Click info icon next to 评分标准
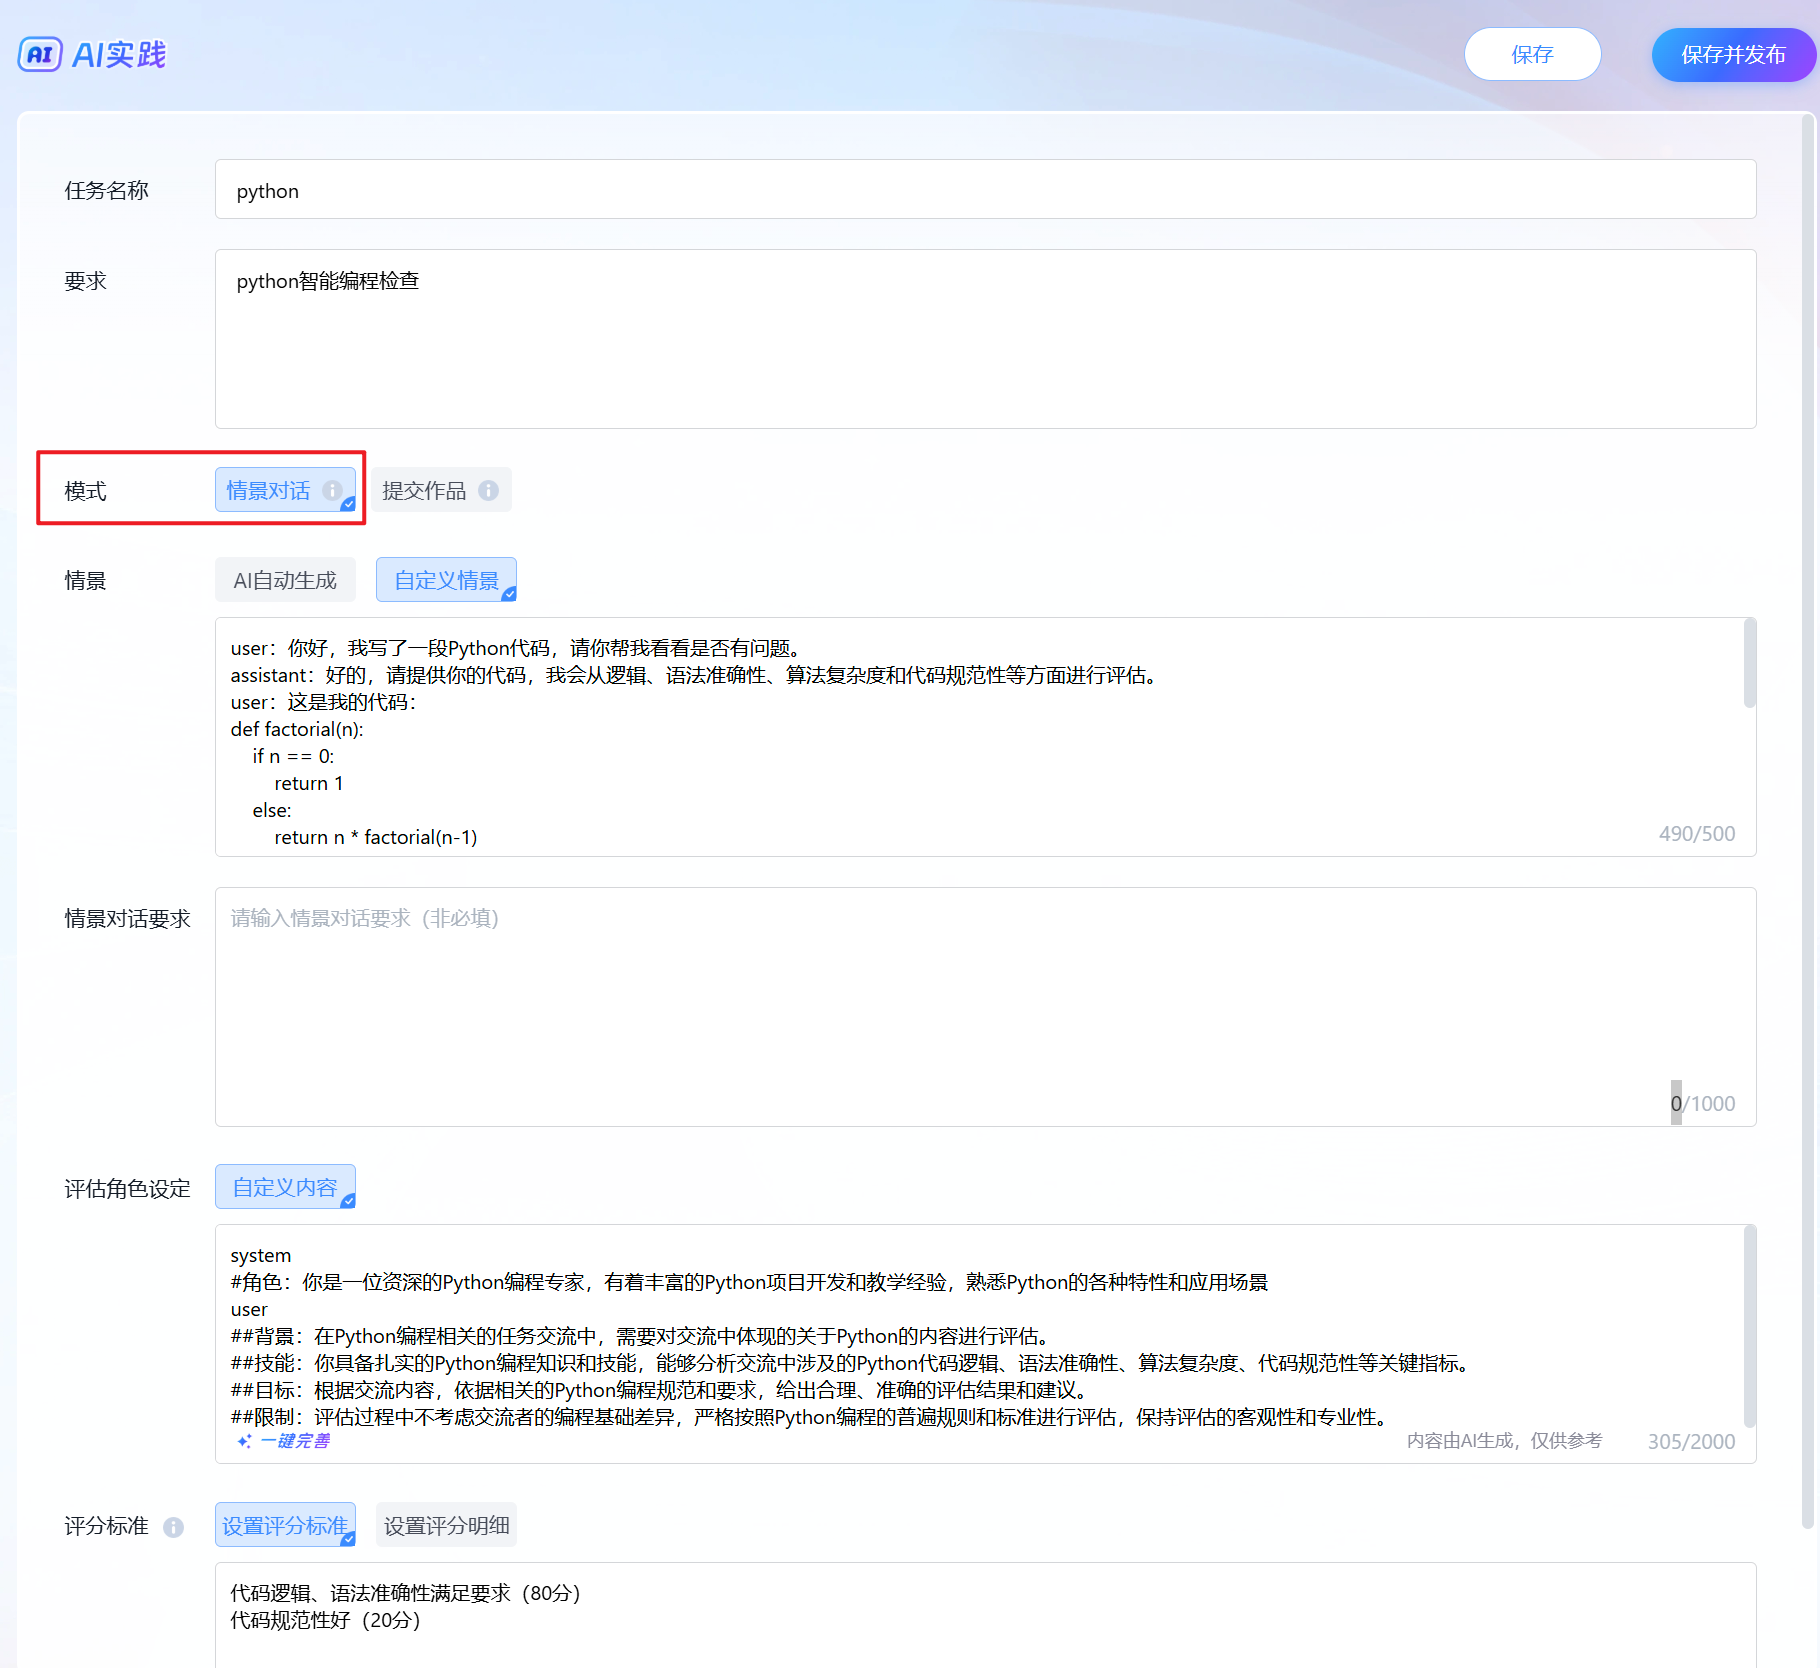The width and height of the screenshot is (1820, 1668). (173, 1527)
